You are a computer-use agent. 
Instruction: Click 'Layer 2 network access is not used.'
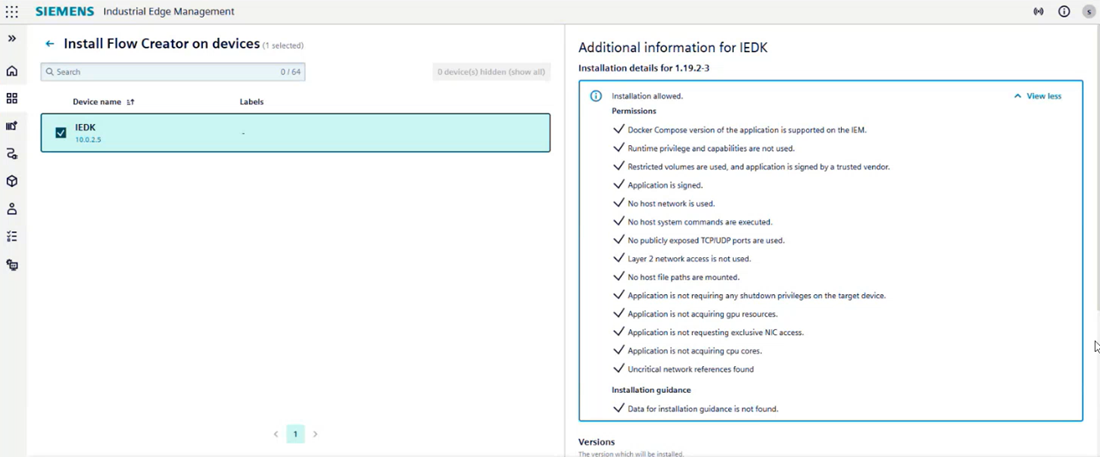tap(689, 258)
